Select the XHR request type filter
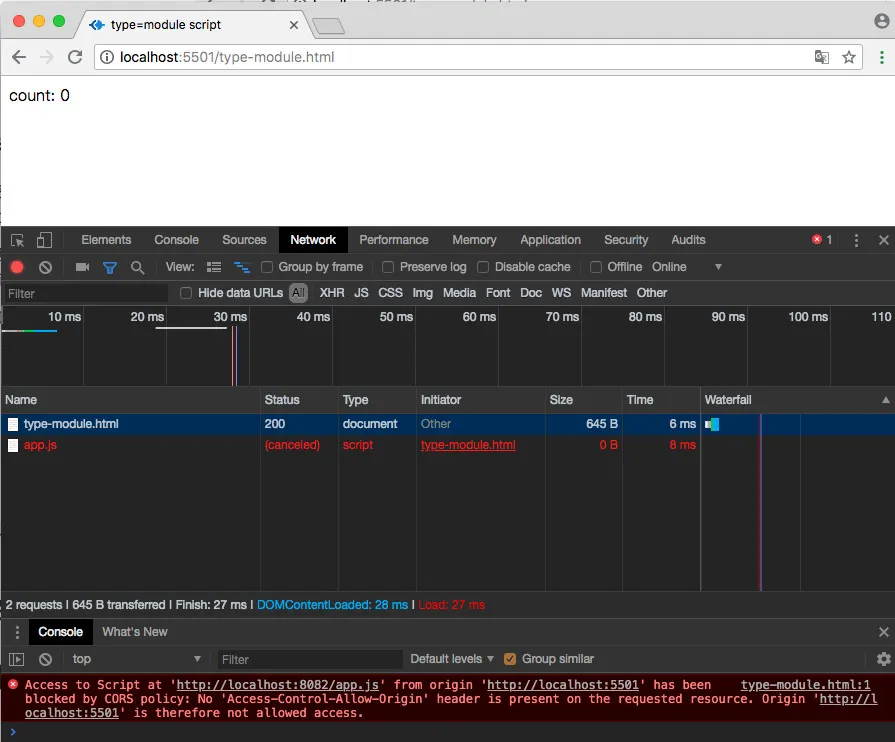 332,293
